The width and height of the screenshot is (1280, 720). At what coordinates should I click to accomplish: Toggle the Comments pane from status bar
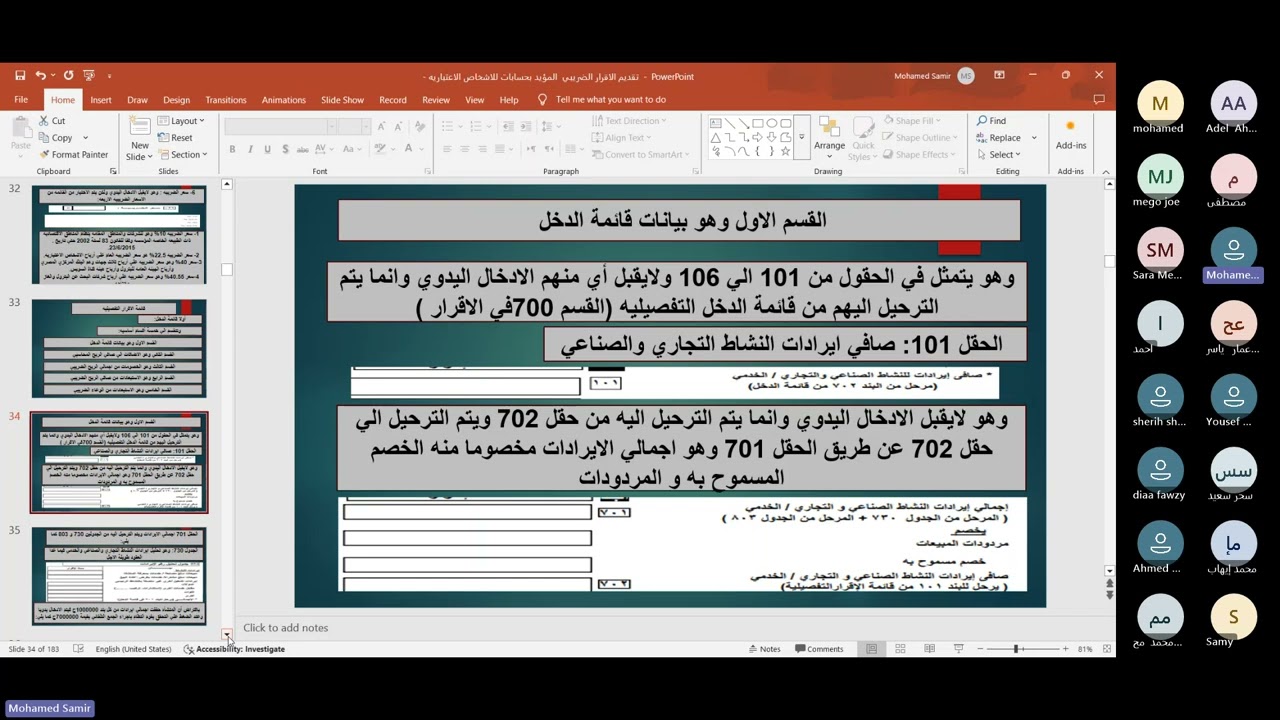point(819,649)
